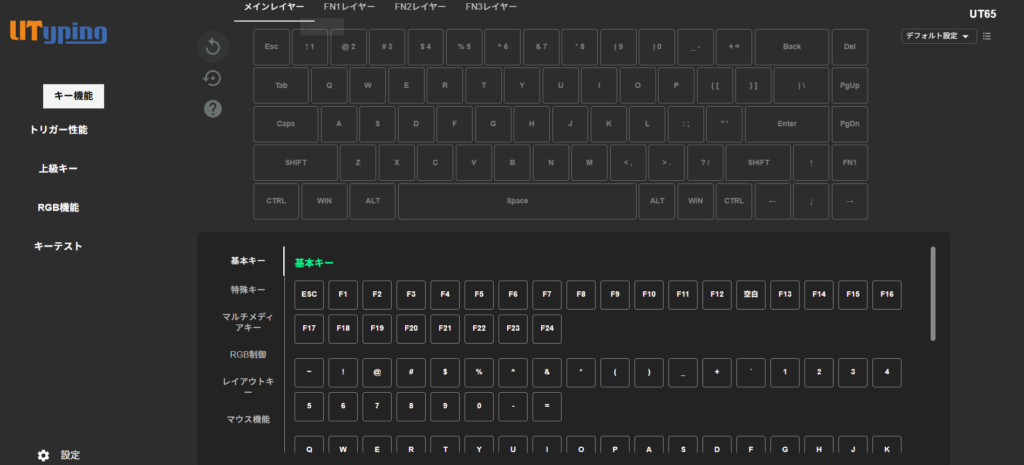The height and width of the screenshot is (465, 1024).
Task: Switch to the FN3レイヤー tab
Action: 491,7
